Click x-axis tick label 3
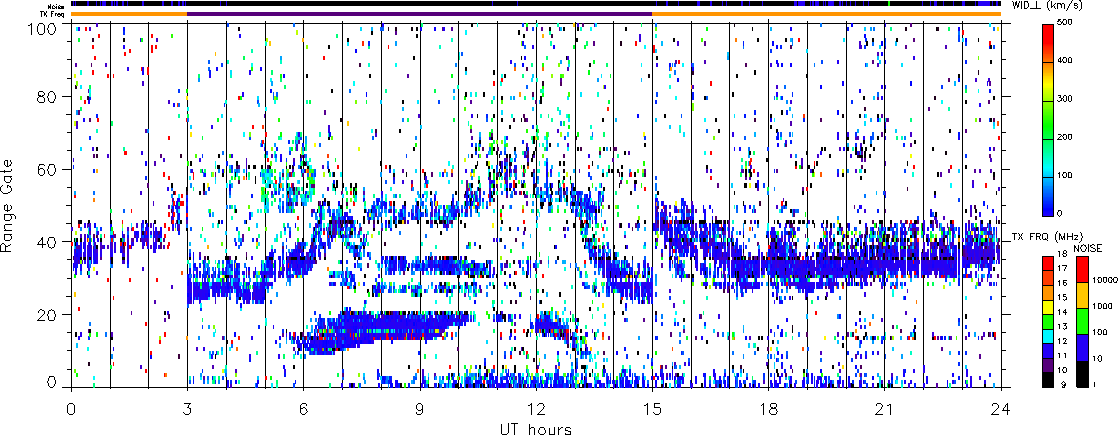Viewport: 1118px width, 435px height. point(187,407)
